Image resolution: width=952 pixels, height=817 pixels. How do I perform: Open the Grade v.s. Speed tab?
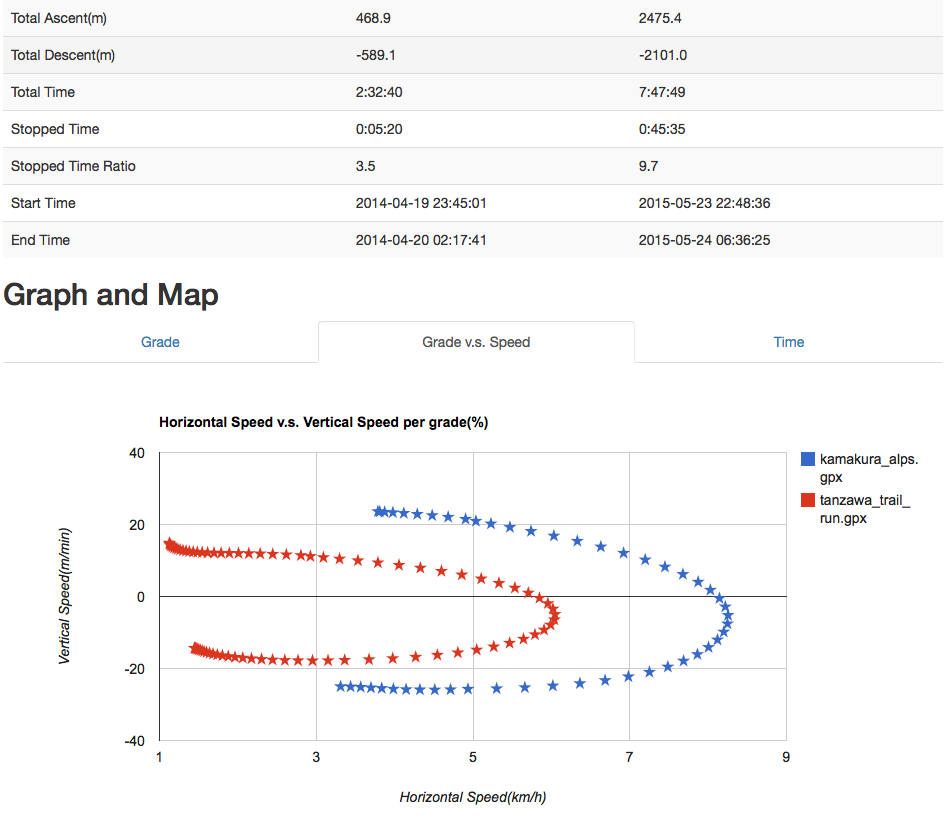[x=476, y=342]
